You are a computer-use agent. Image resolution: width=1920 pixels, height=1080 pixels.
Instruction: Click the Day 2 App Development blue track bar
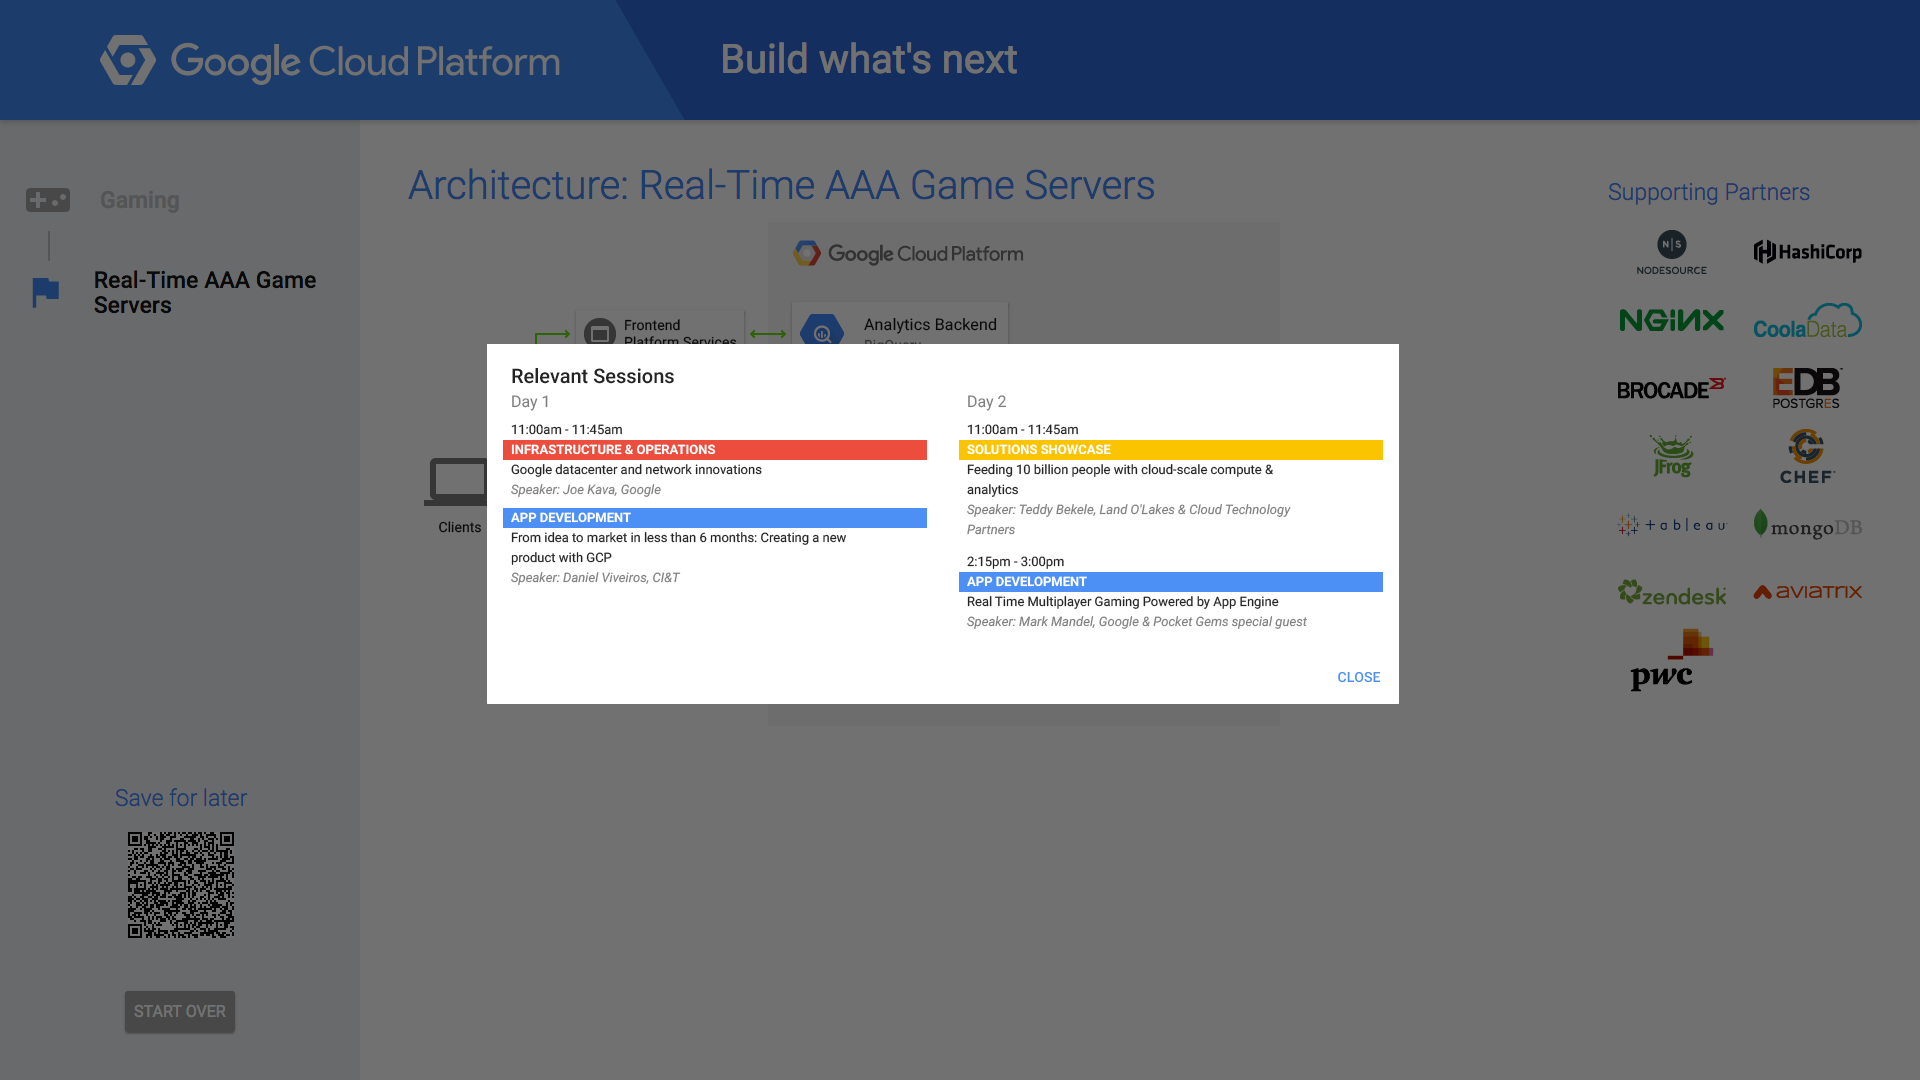coord(1171,582)
